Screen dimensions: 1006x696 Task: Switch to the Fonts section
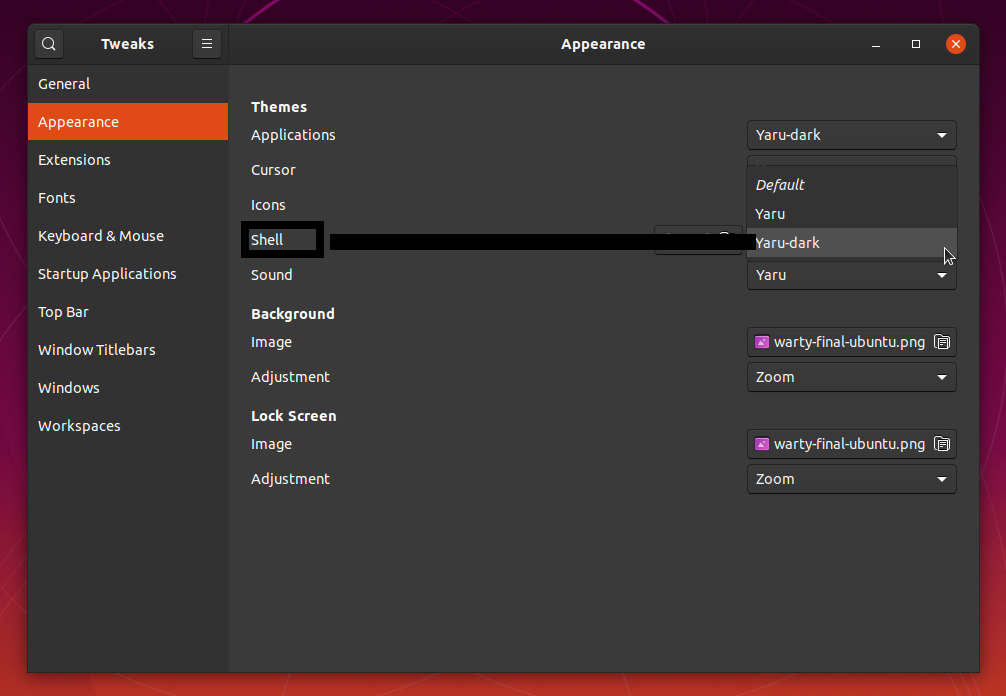(x=57, y=198)
